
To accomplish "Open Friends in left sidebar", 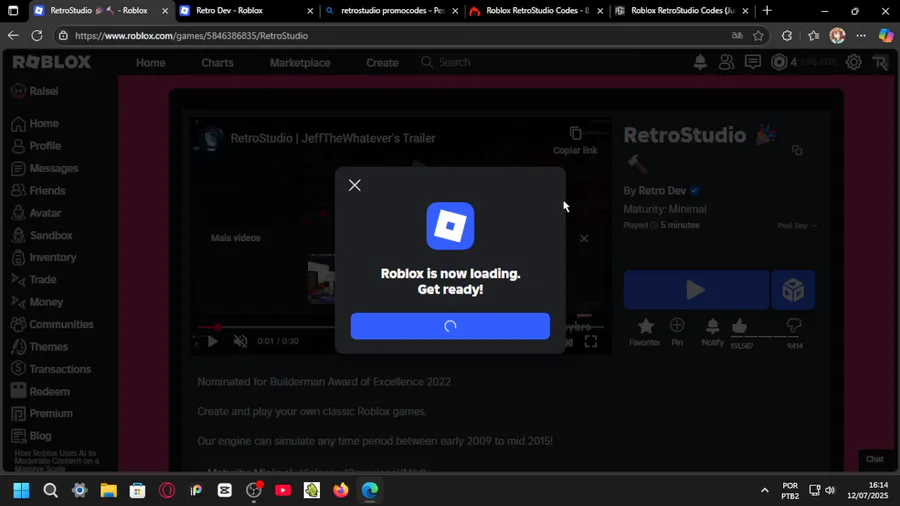I will (x=38, y=190).
